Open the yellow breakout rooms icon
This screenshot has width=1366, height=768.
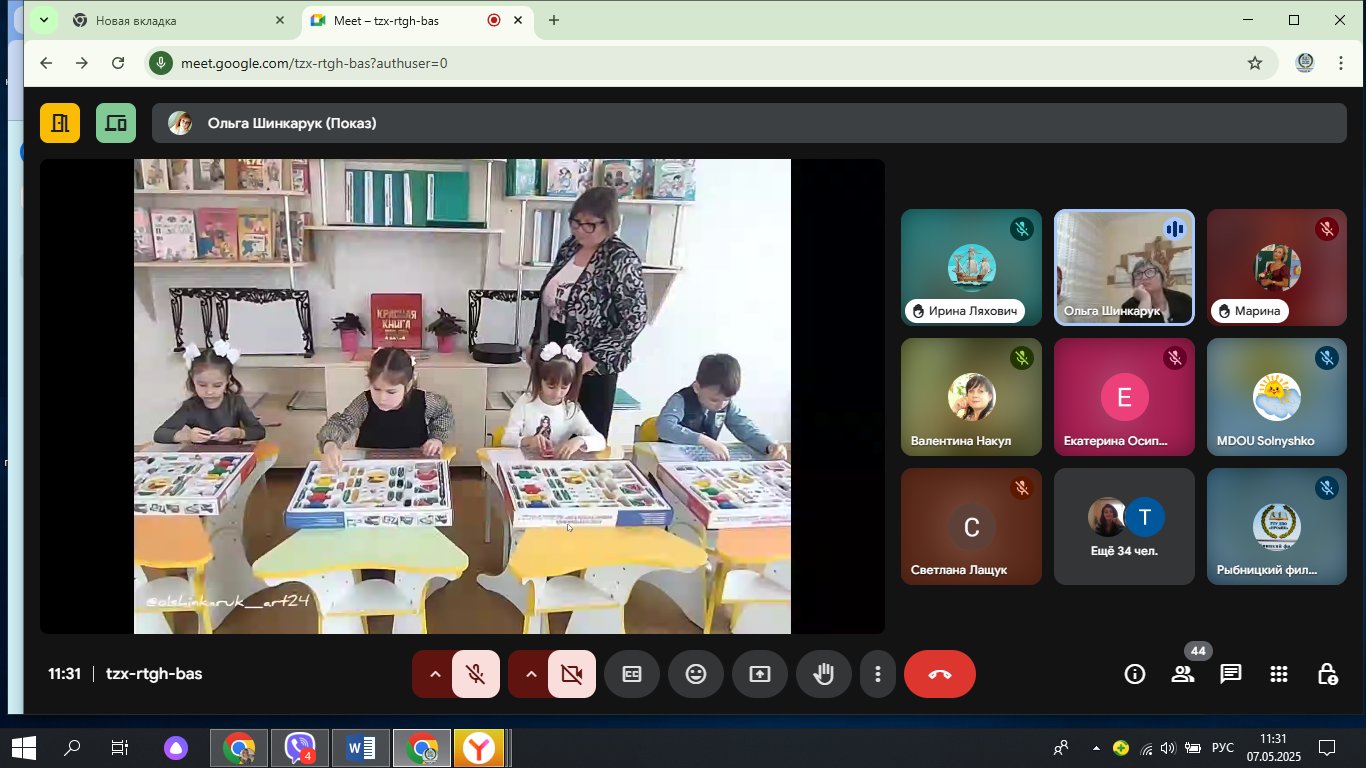[60, 123]
